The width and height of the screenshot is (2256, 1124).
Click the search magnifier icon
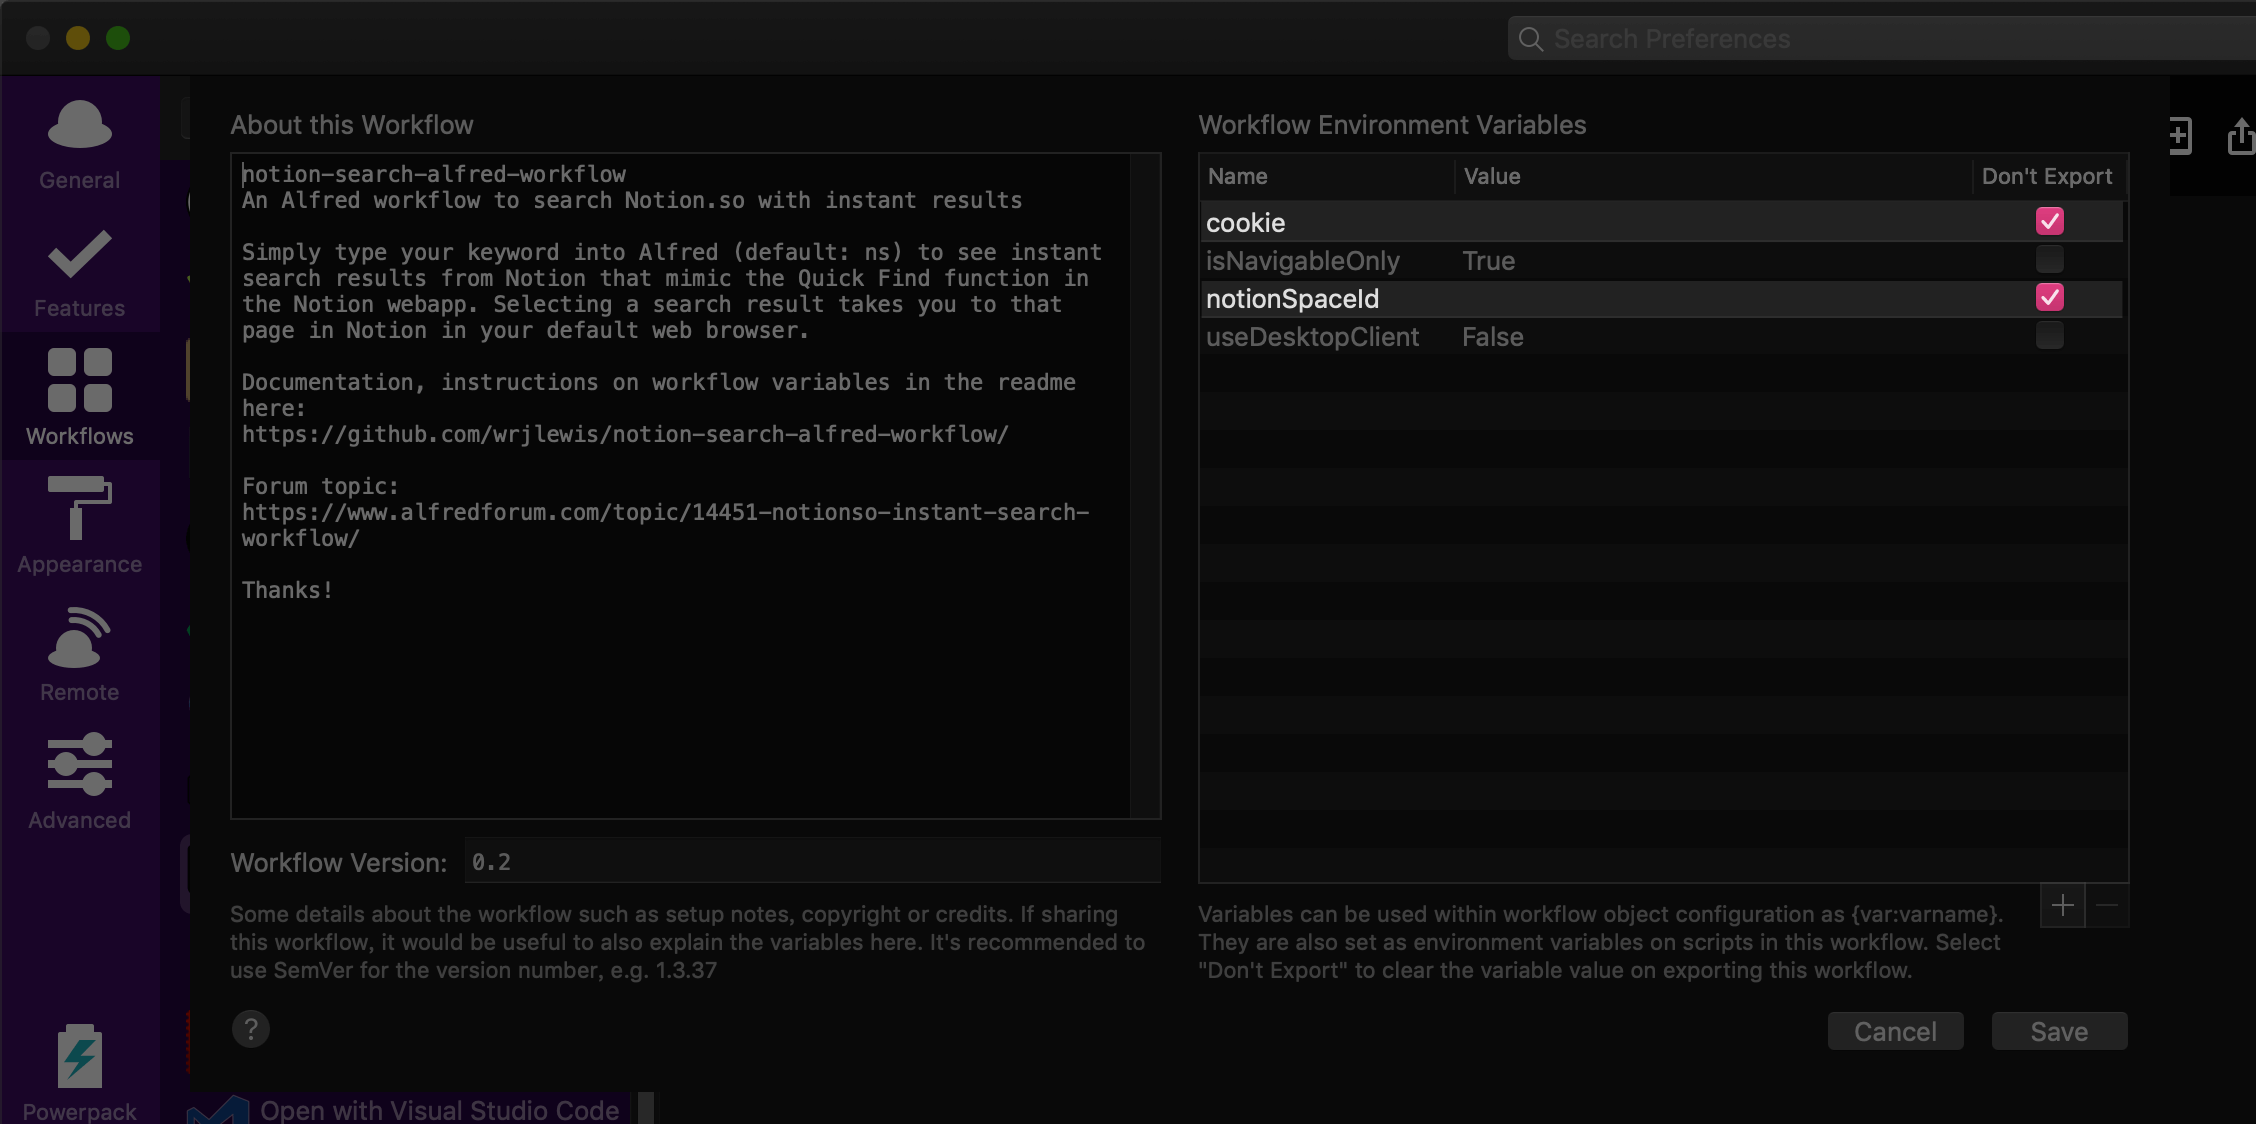click(1531, 39)
